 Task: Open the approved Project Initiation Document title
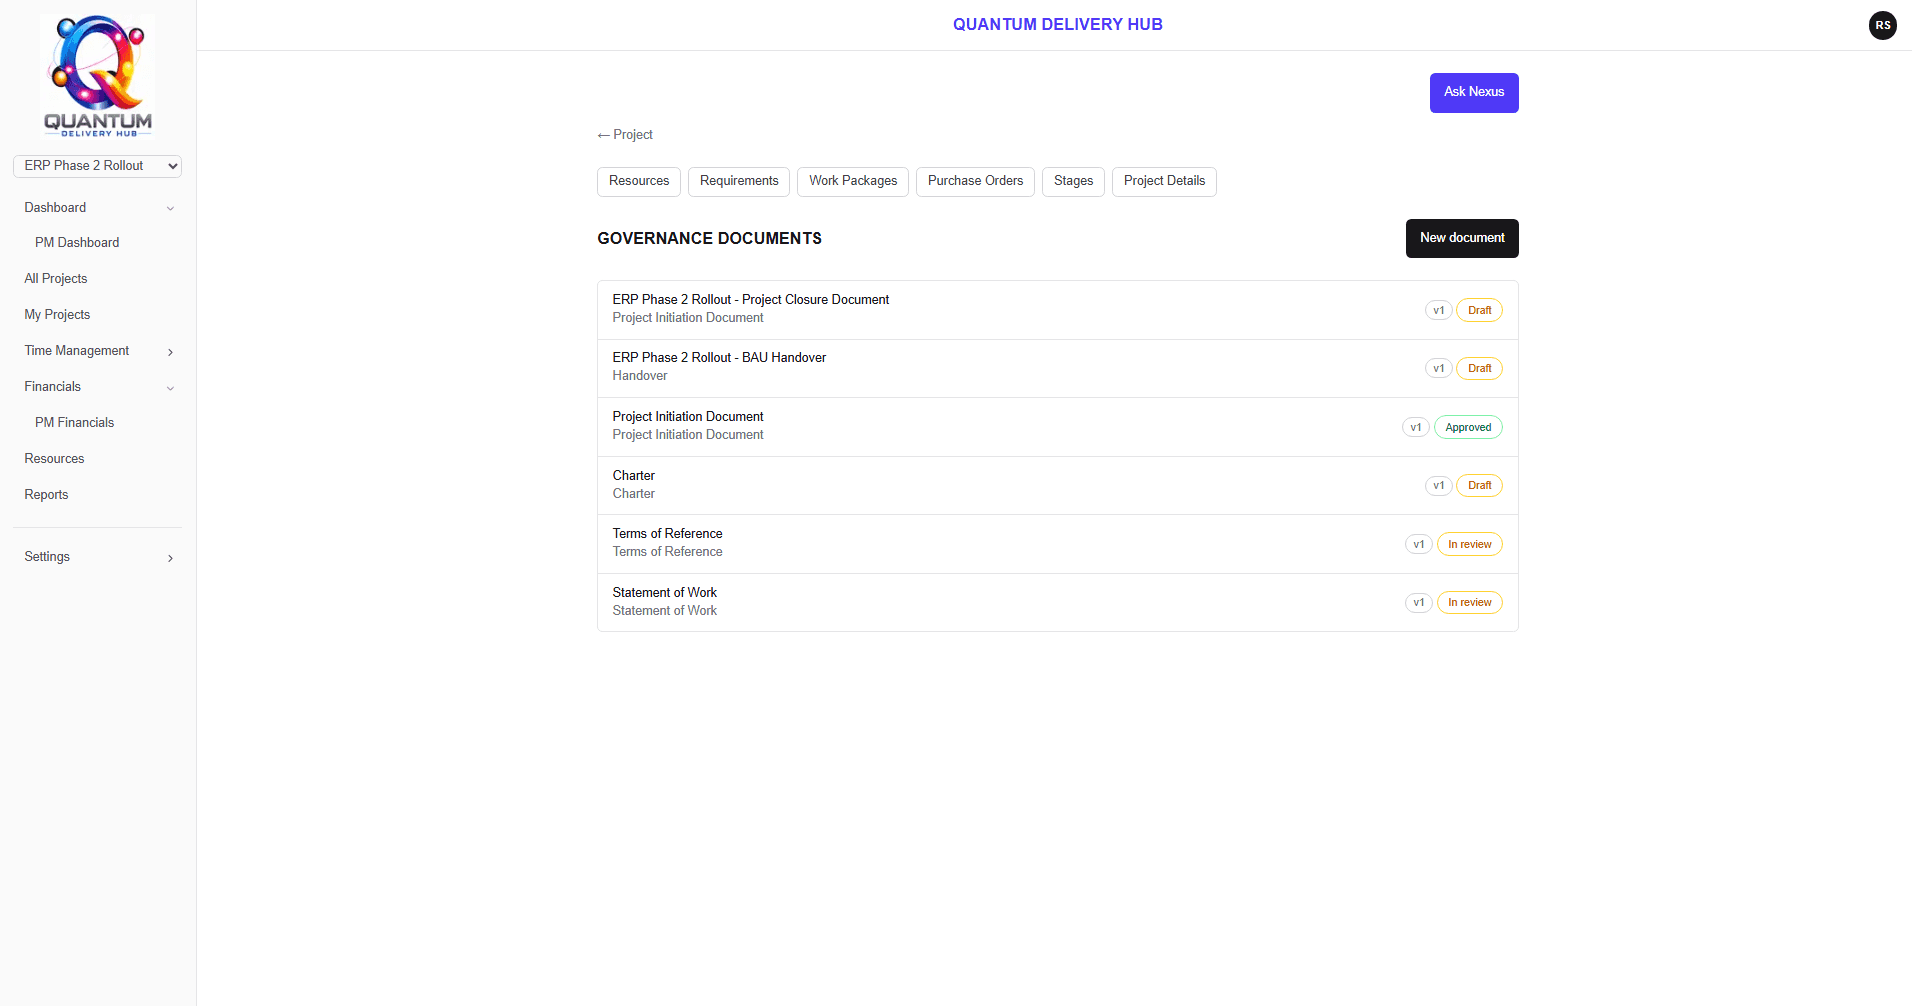tap(687, 417)
